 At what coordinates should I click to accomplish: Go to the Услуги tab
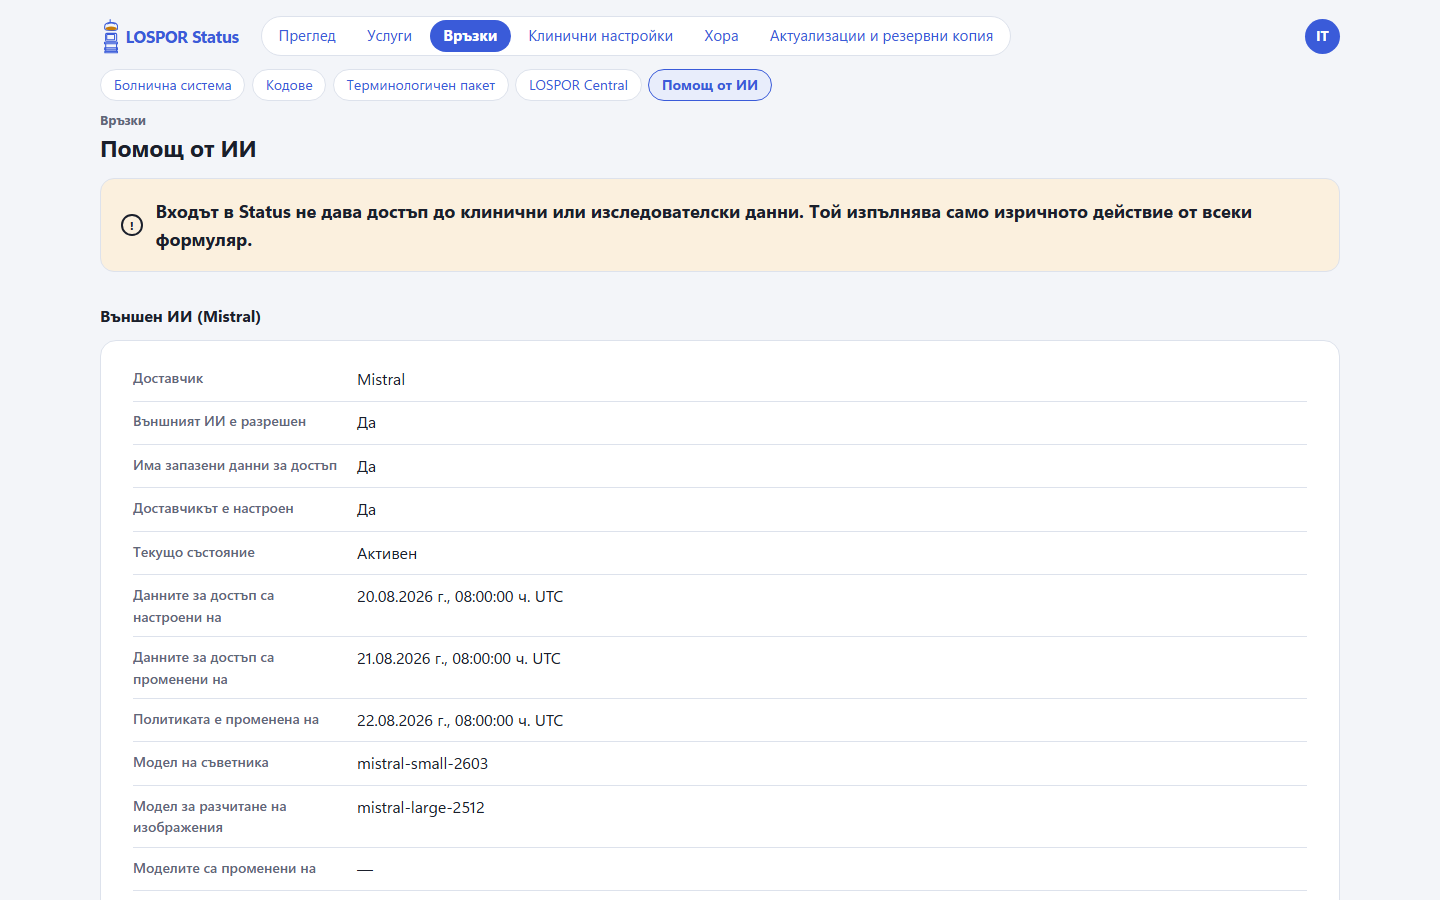[389, 36]
